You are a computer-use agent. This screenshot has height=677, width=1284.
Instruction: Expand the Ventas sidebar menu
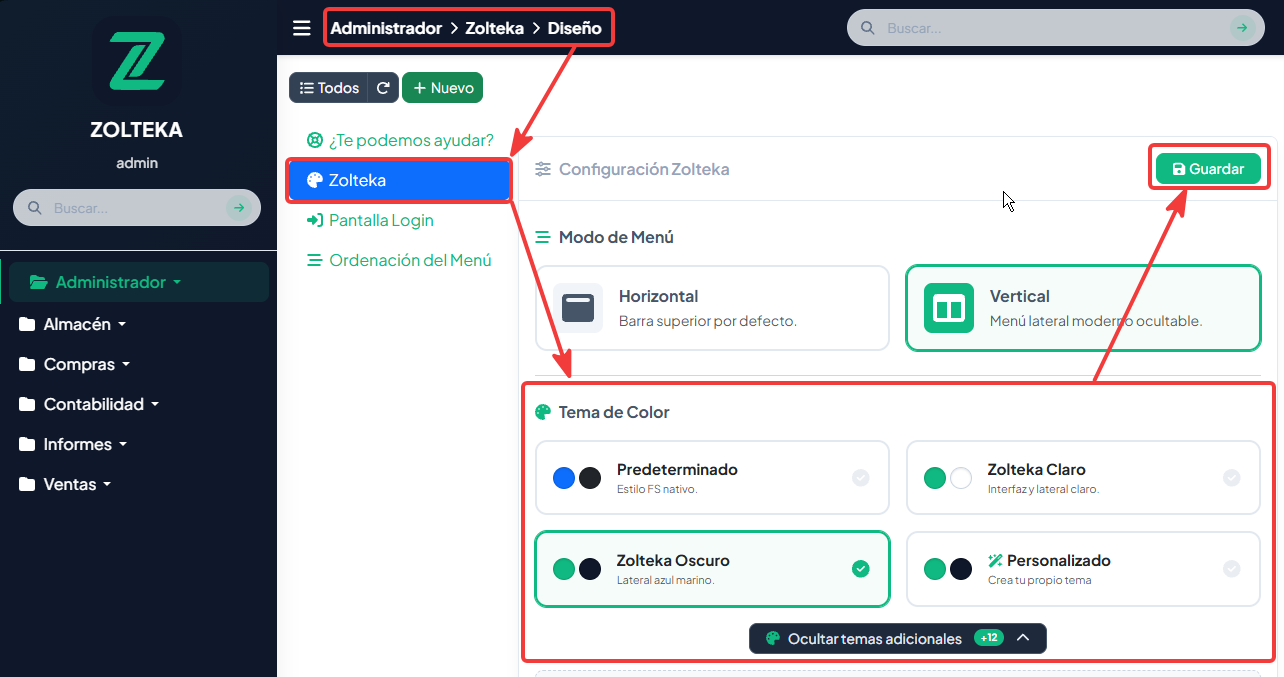(x=65, y=484)
